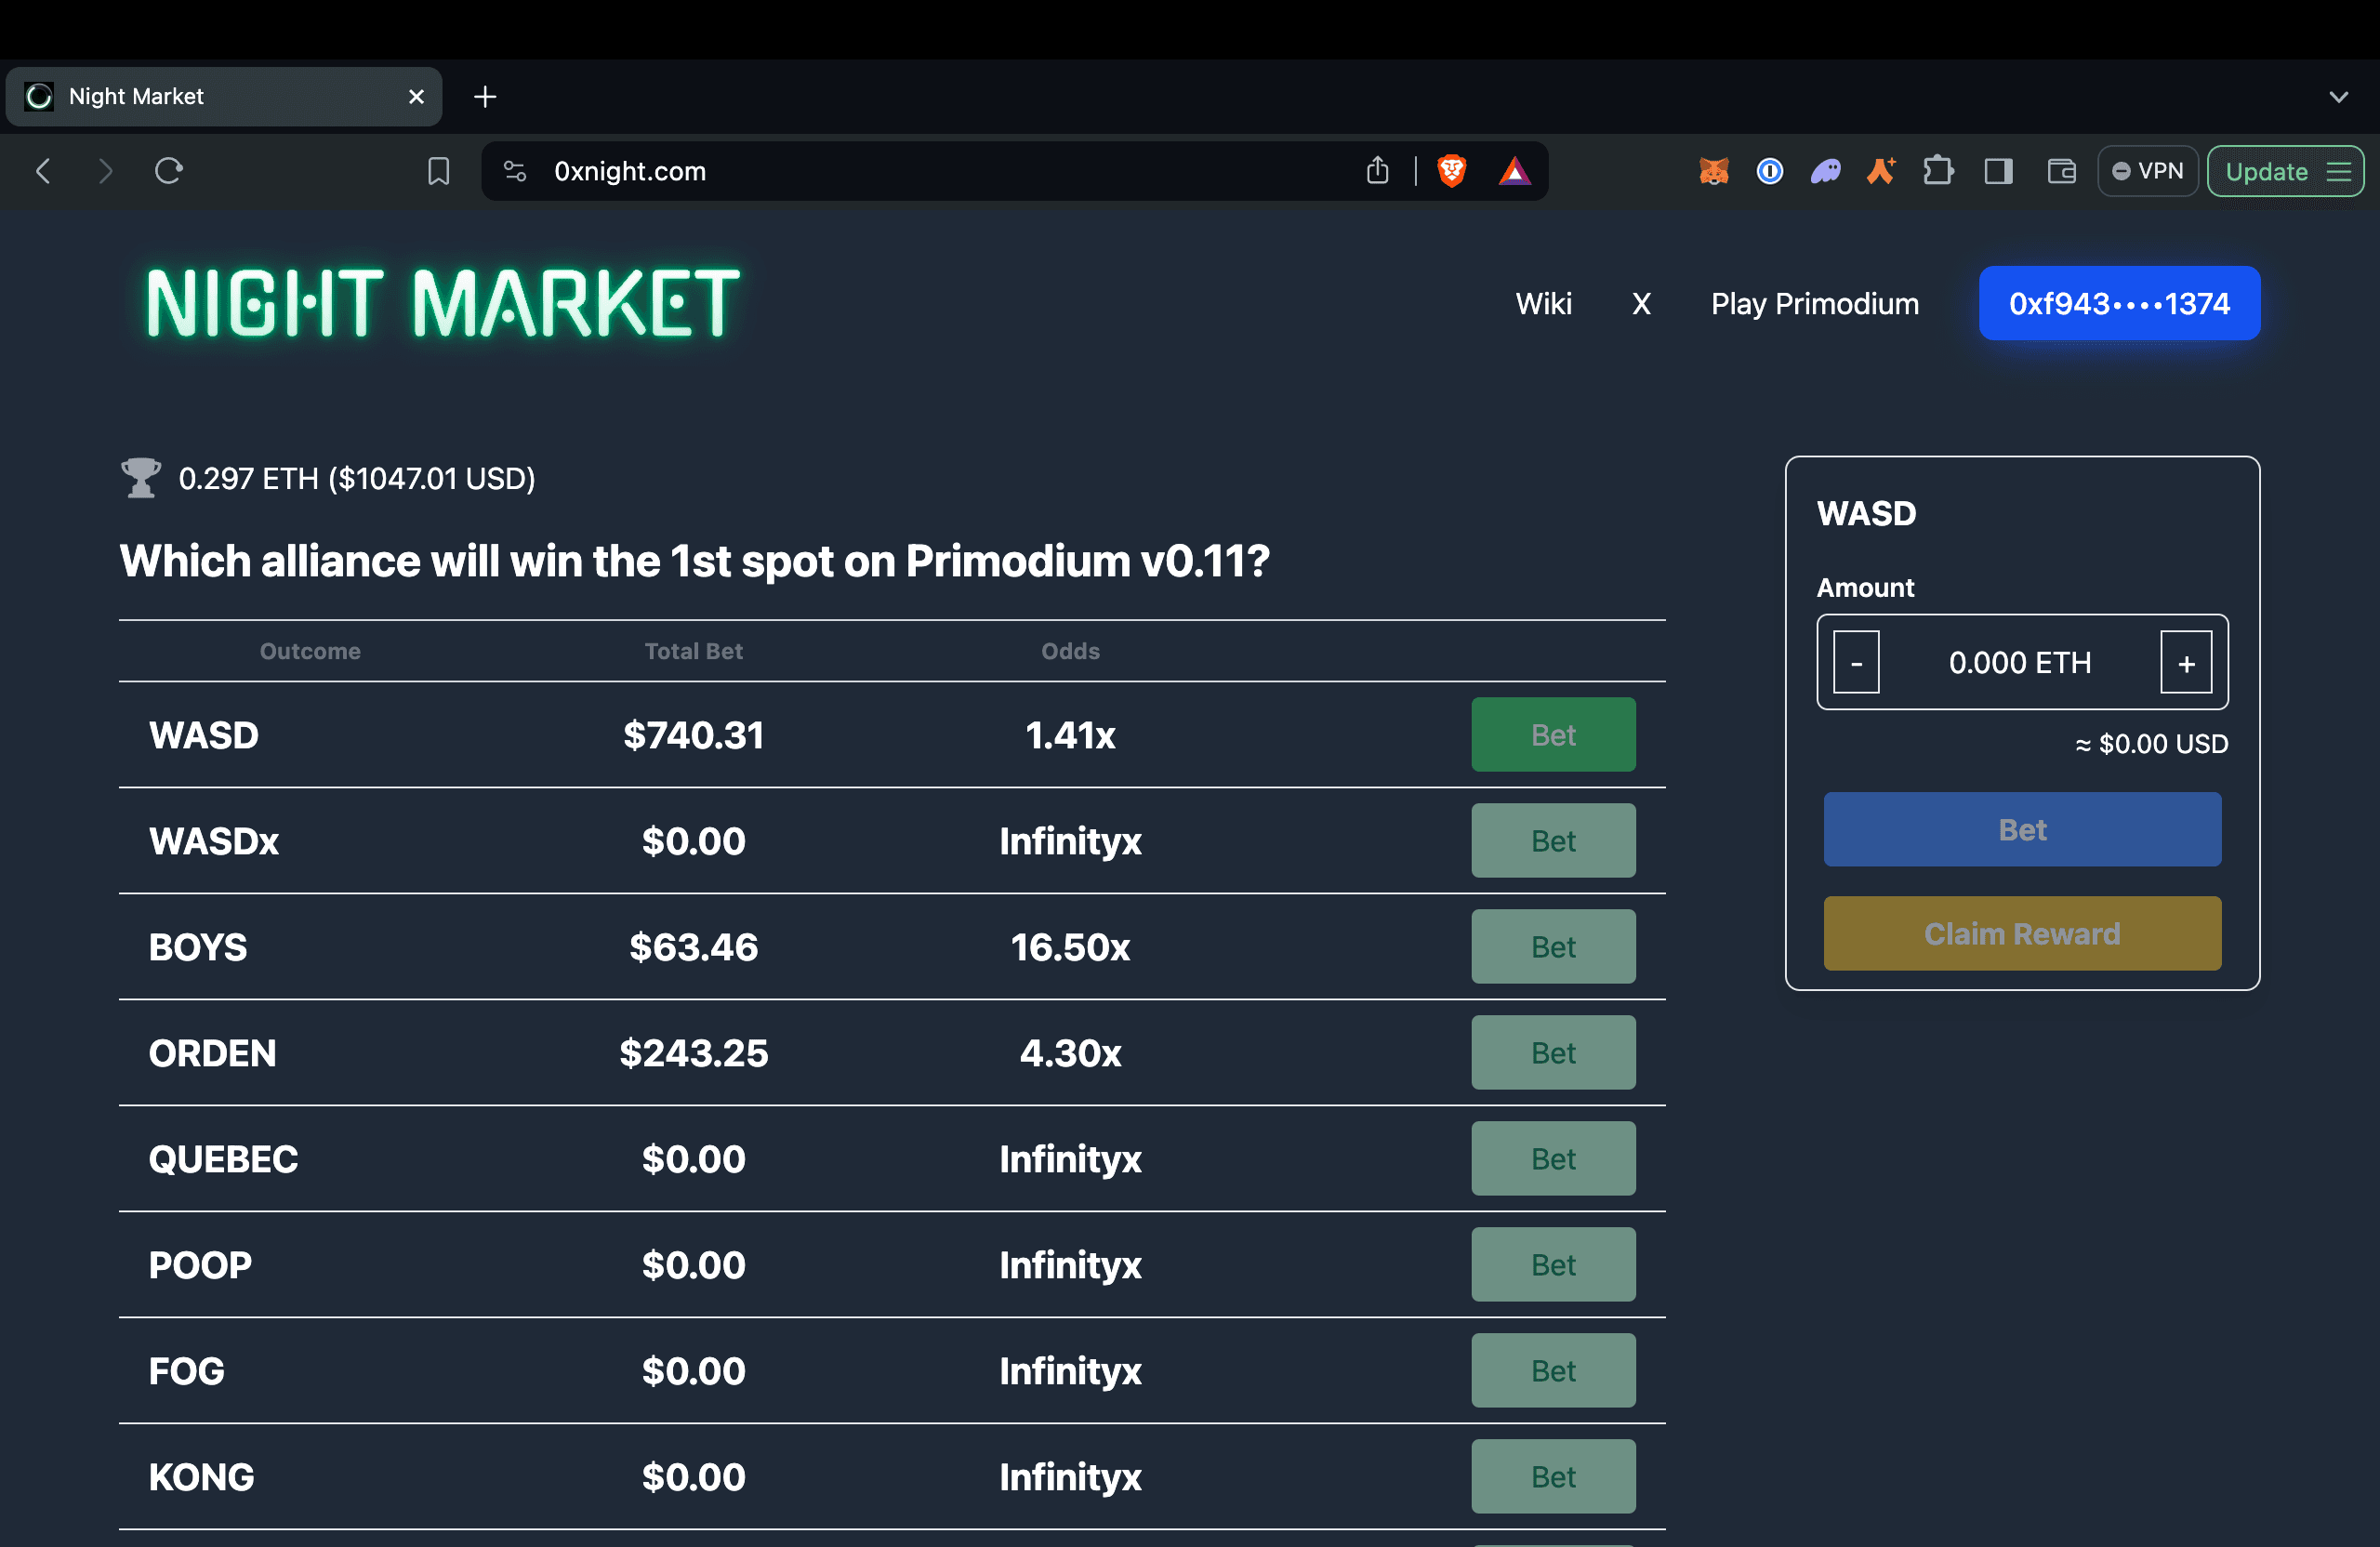Open site settings icon in address bar
The height and width of the screenshot is (1547, 2380).
(x=515, y=171)
